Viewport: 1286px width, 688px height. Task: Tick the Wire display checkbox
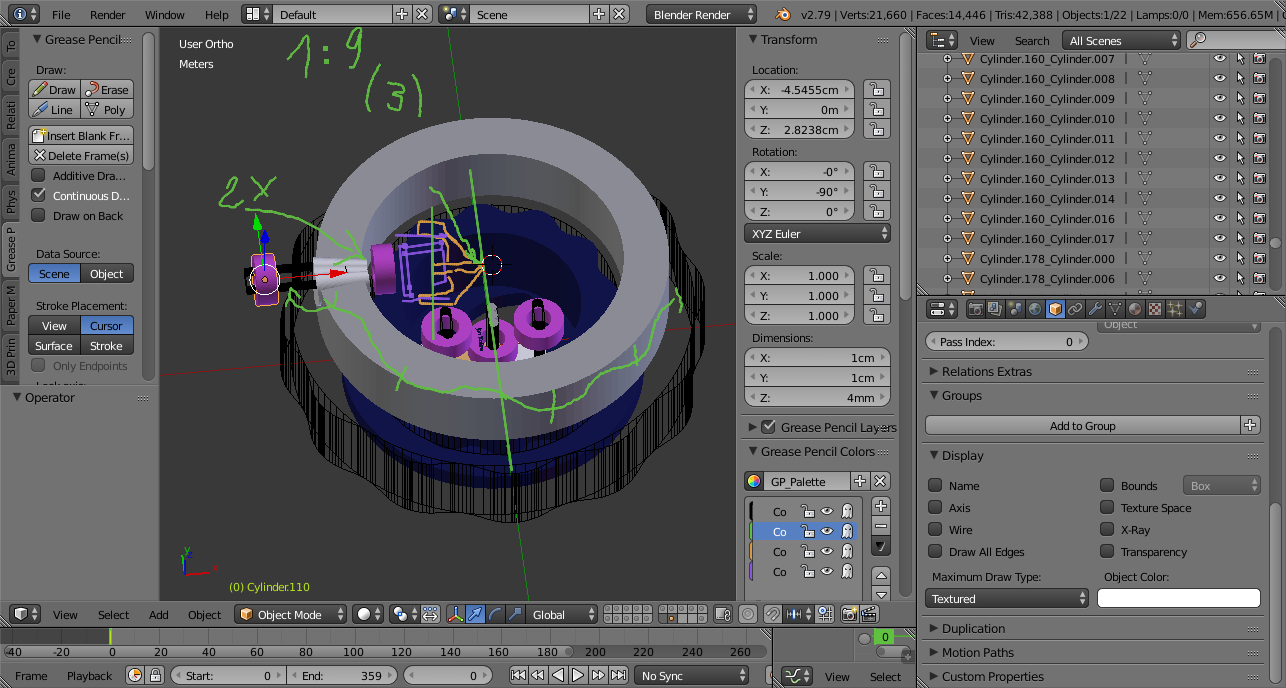(935, 529)
